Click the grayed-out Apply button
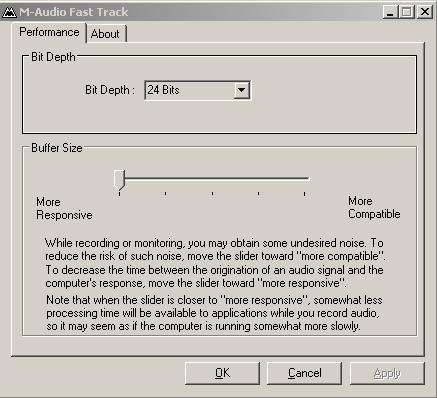The width and height of the screenshot is (437, 398). tap(387, 373)
